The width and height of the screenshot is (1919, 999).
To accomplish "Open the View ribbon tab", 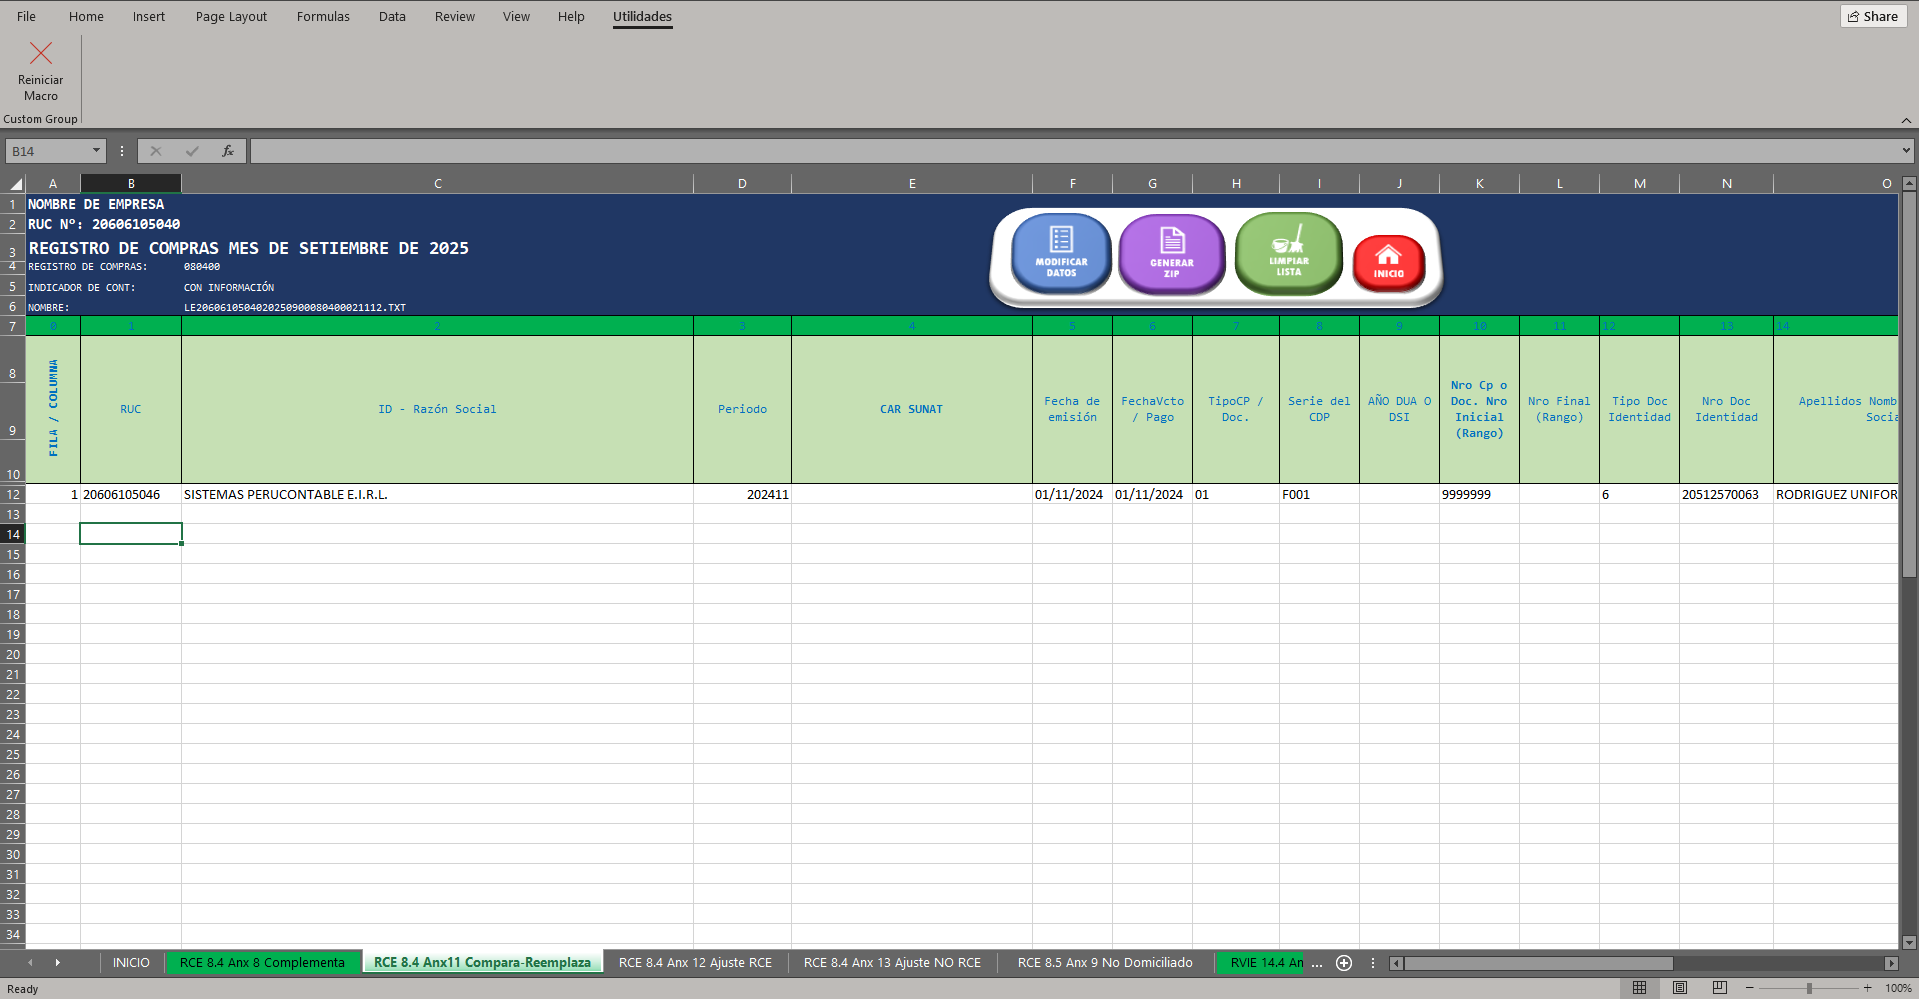I will coord(516,16).
